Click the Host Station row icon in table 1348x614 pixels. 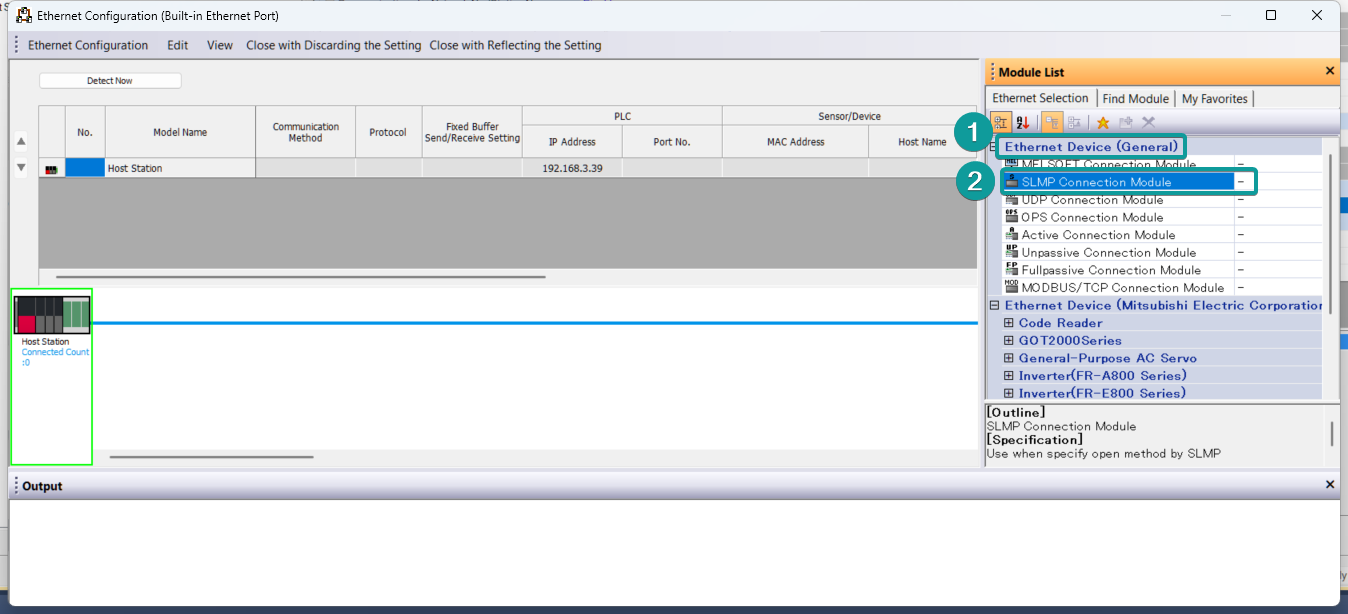[51, 169]
